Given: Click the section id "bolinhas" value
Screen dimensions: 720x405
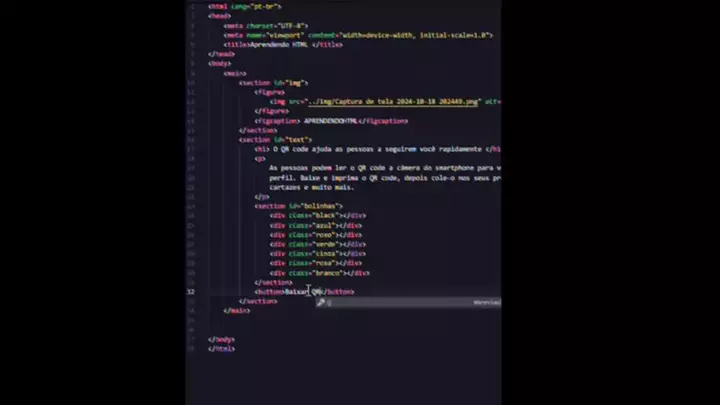Looking at the screenshot, I should click(x=325, y=206).
